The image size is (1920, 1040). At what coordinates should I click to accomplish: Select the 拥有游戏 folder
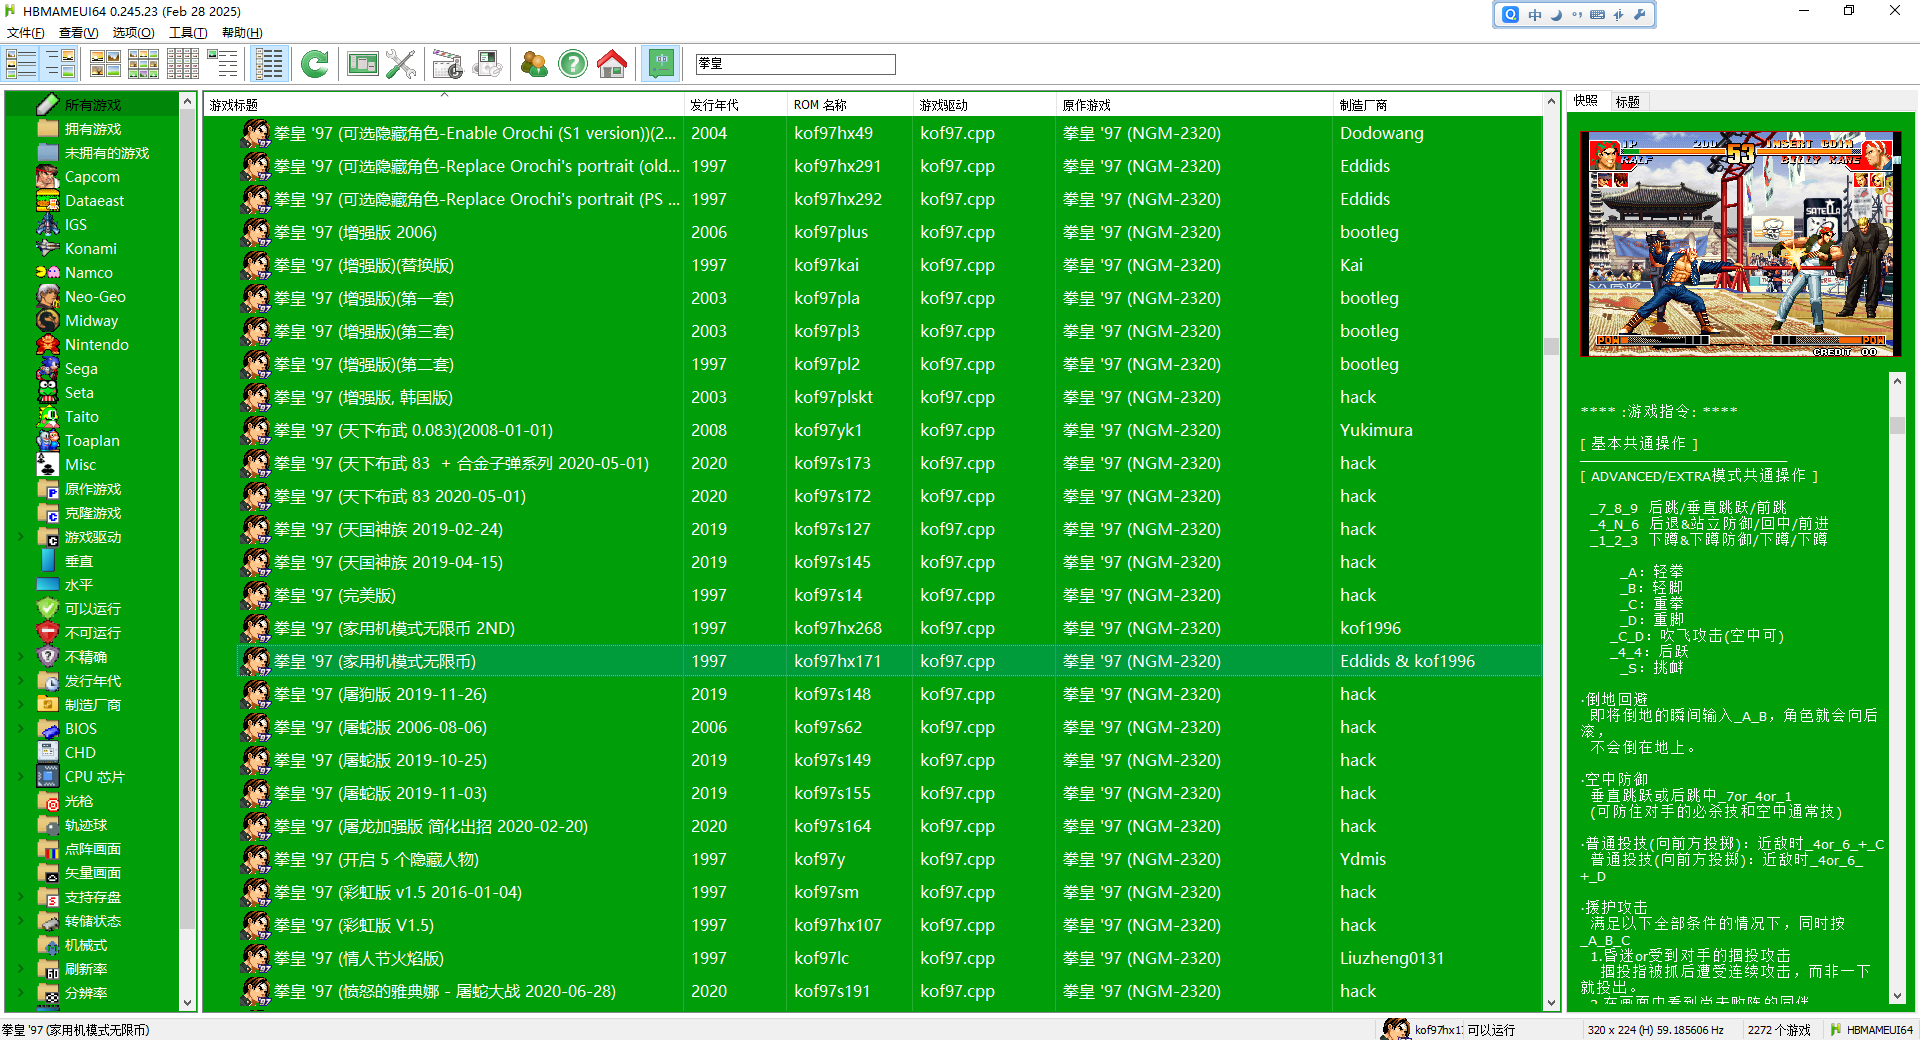click(92, 129)
